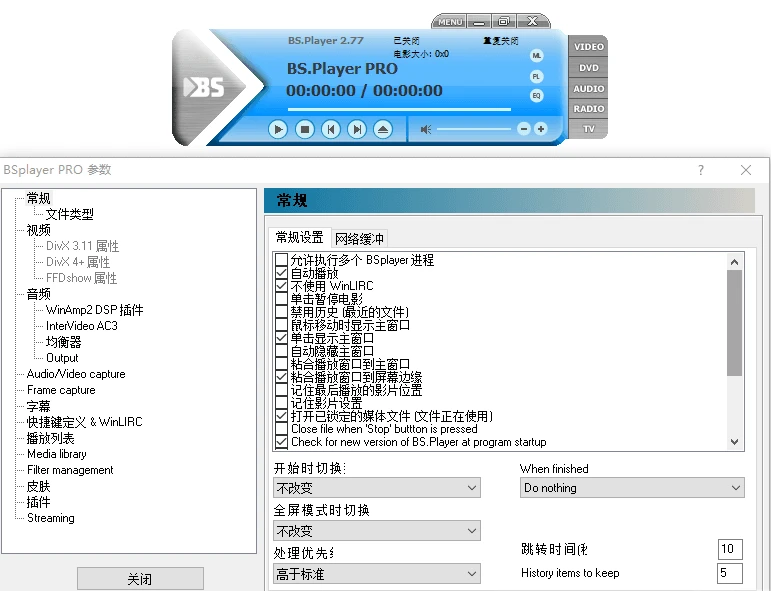This screenshot has height=591, width=771.
Task: Select the VIDEO side tab
Action: tap(589, 47)
